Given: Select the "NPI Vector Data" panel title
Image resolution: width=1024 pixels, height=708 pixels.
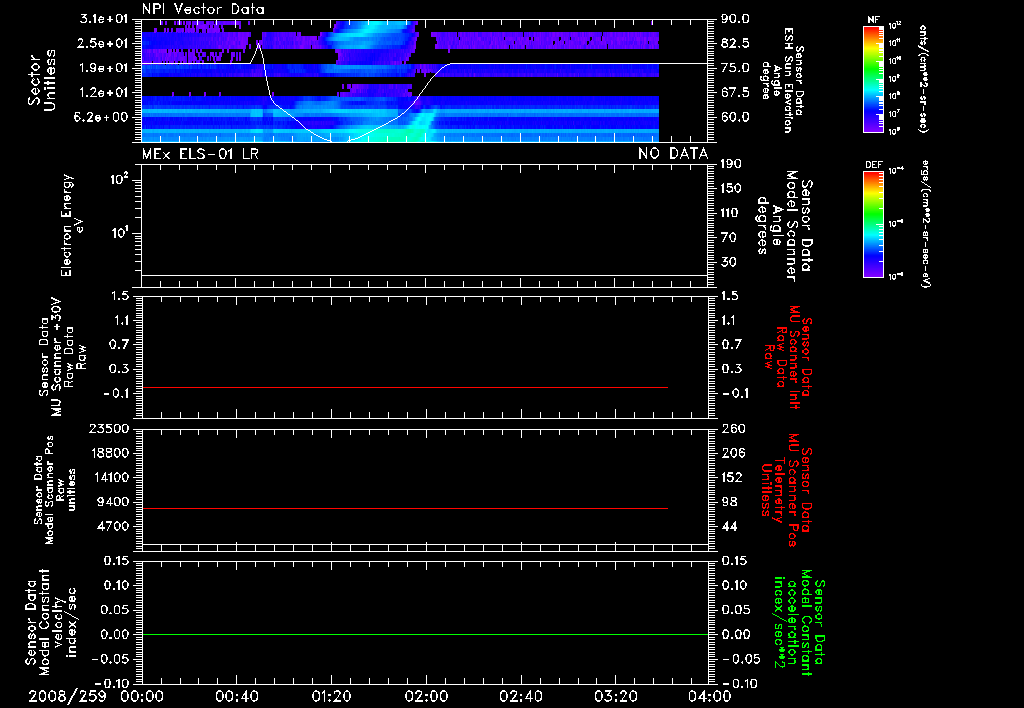Looking at the screenshot, I should 203,9.
